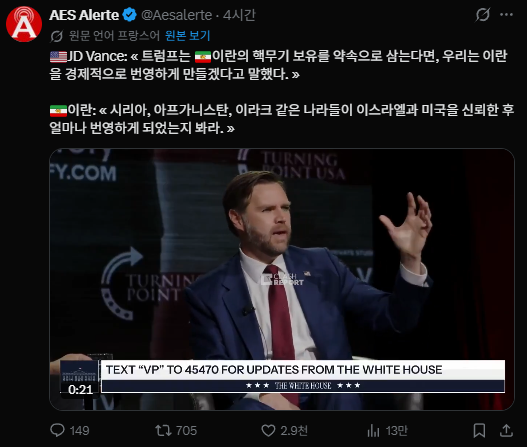Open the AES Alerte profile avatar
Image resolution: width=527 pixels, height=447 pixels.
[24, 24]
